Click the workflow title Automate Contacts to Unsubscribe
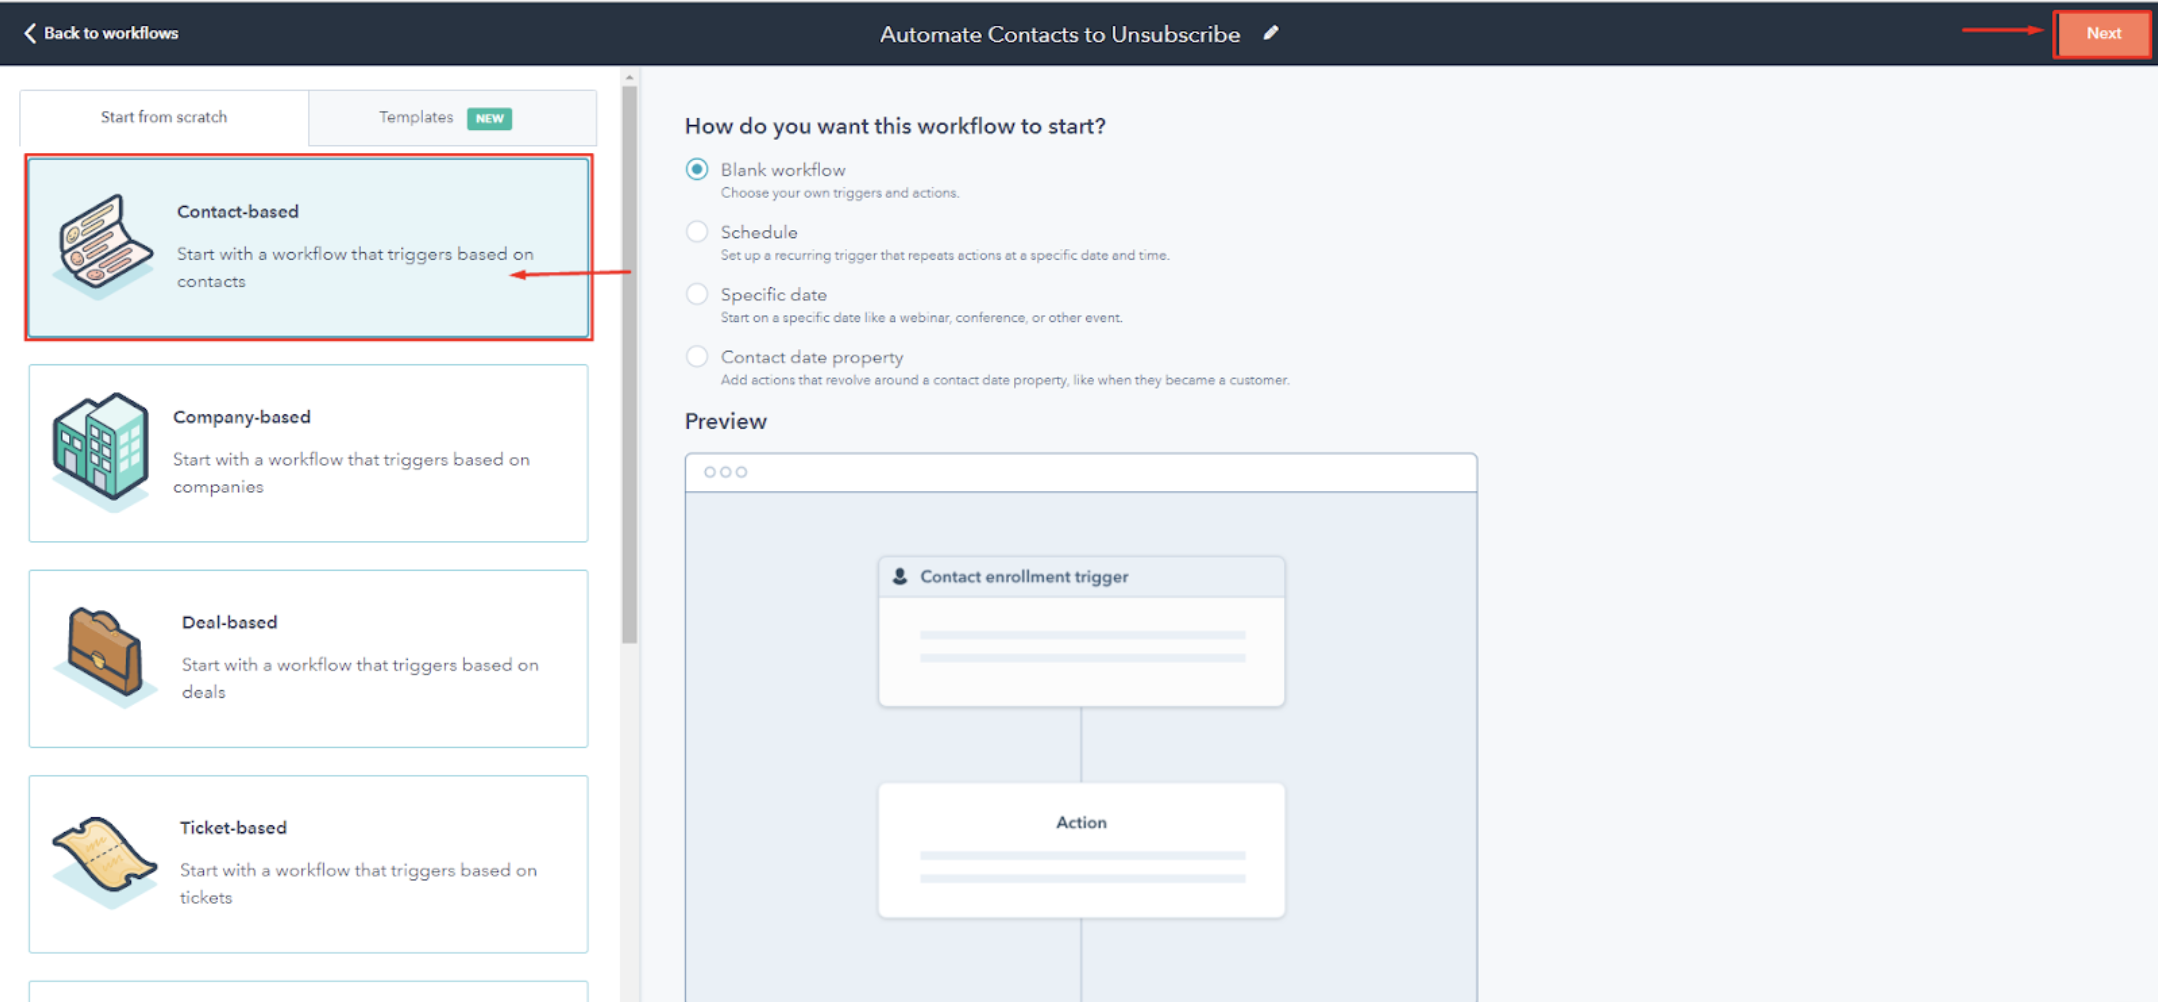 [x=1060, y=34]
